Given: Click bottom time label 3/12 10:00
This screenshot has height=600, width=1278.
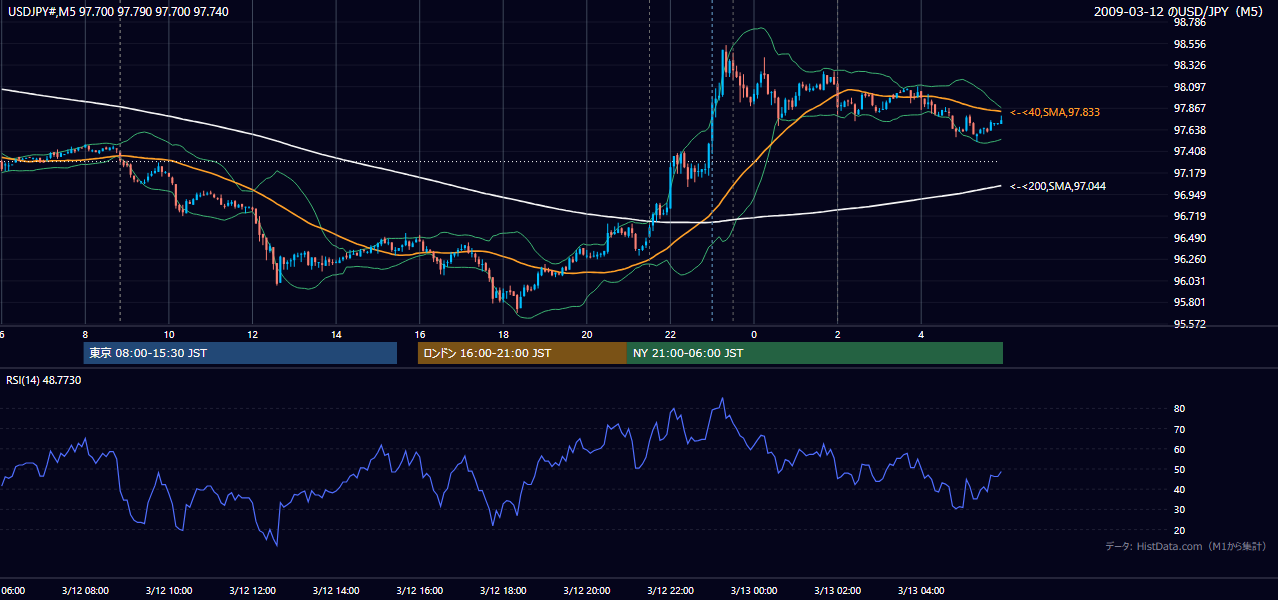Looking at the screenshot, I should click(168, 590).
